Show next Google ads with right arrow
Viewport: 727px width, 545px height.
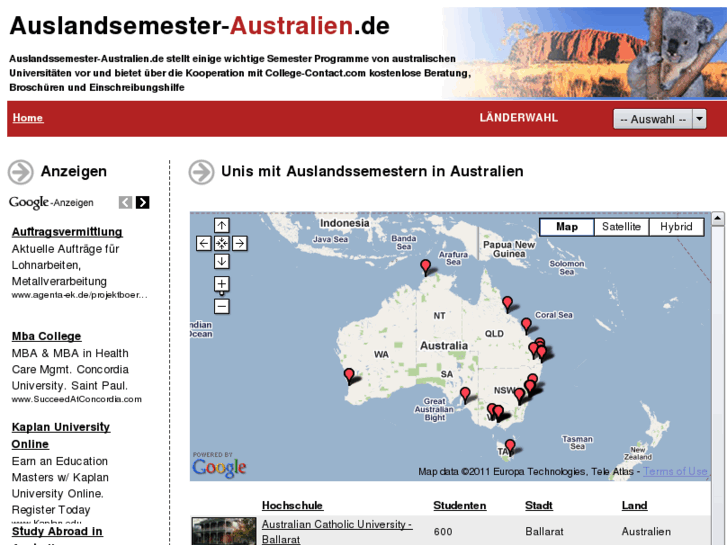tap(142, 202)
